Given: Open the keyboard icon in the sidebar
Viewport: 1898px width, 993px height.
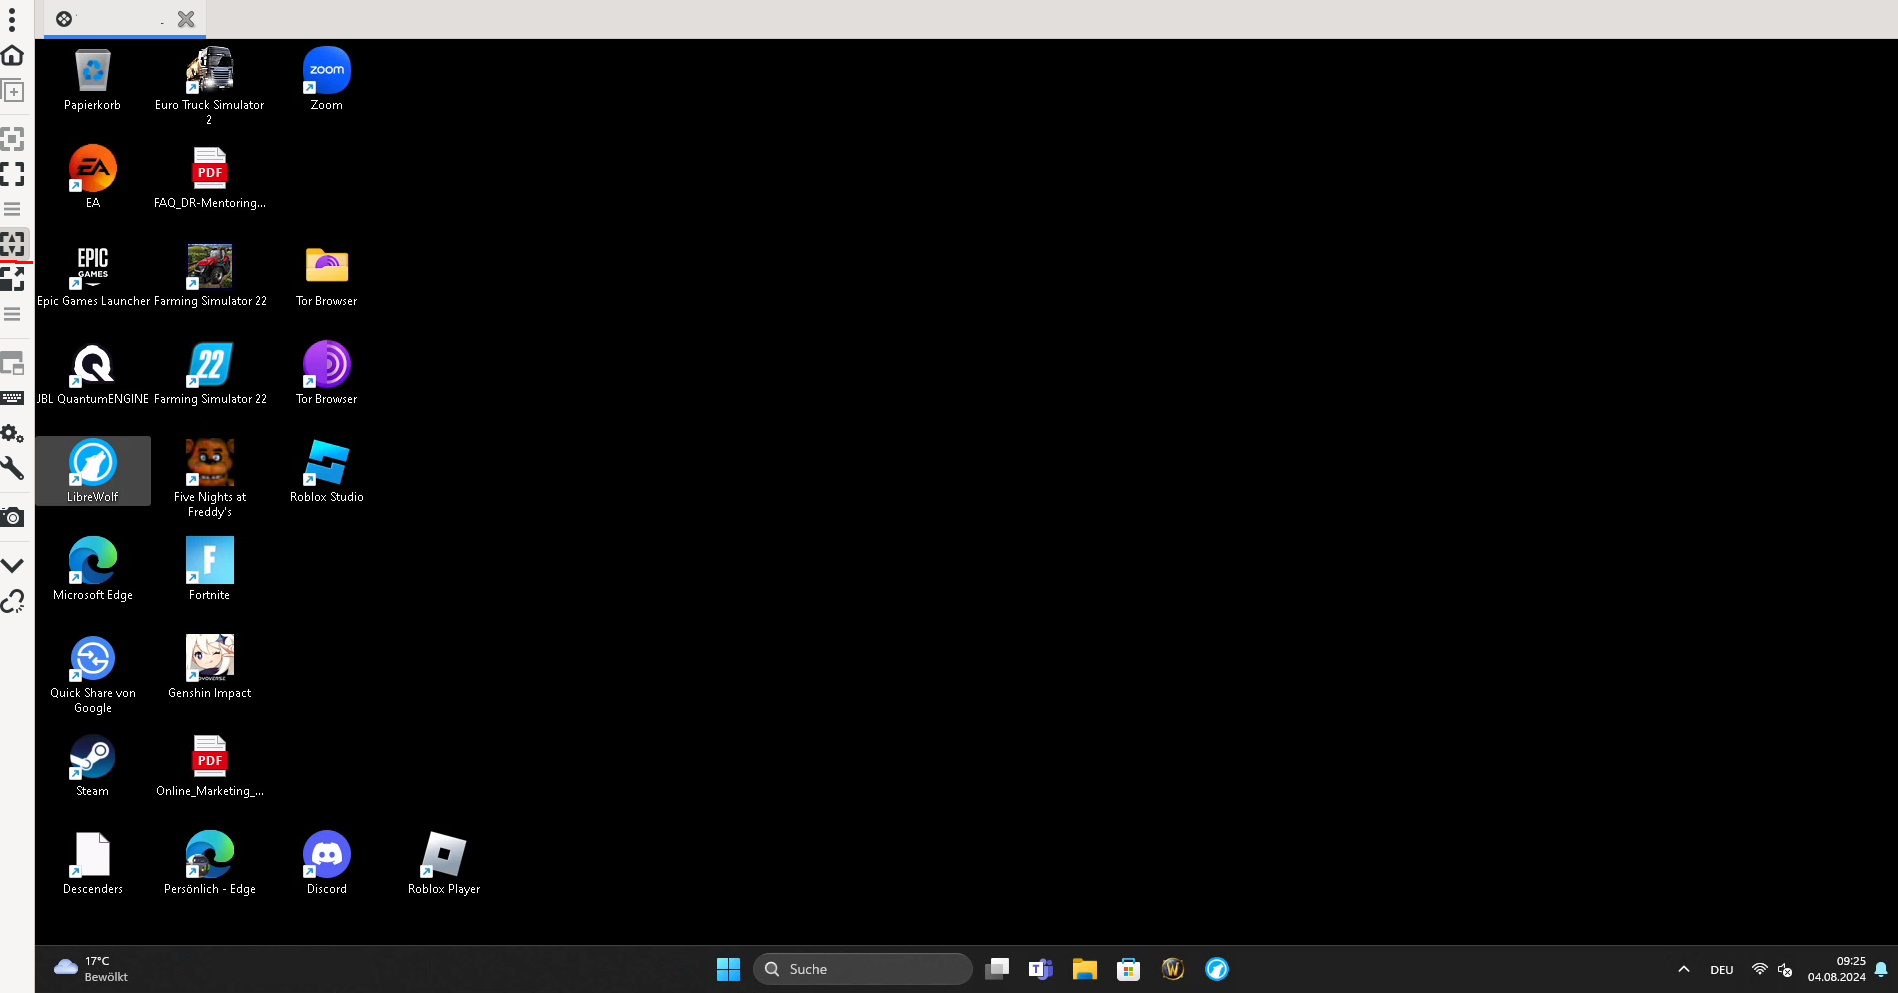Looking at the screenshot, I should [x=13, y=398].
